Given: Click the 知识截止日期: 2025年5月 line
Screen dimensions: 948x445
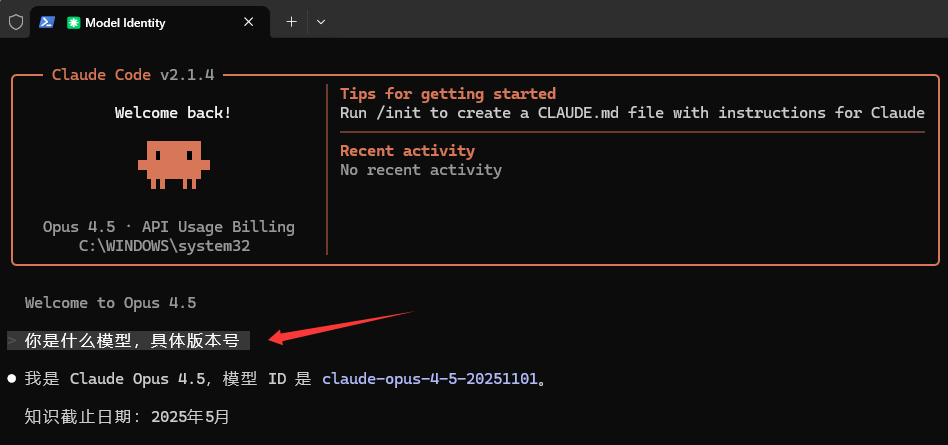Looking at the screenshot, I should (127, 417).
